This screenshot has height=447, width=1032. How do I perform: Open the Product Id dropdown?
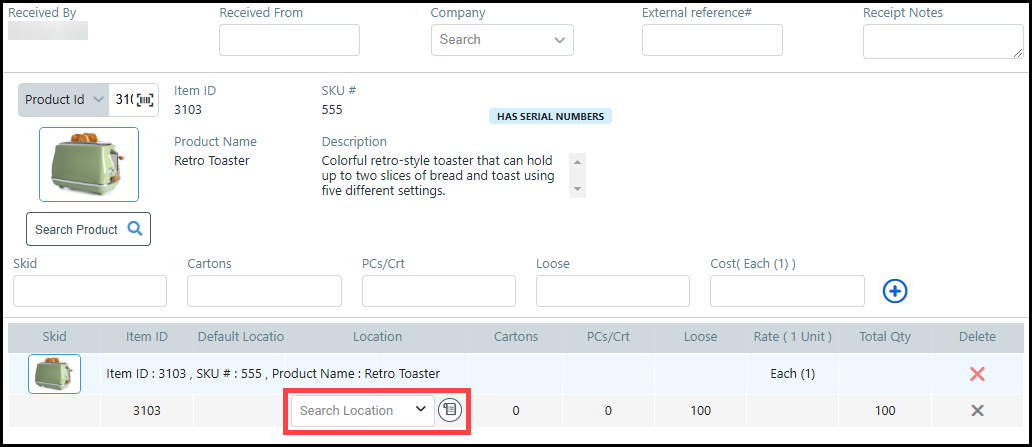tap(63, 100)
